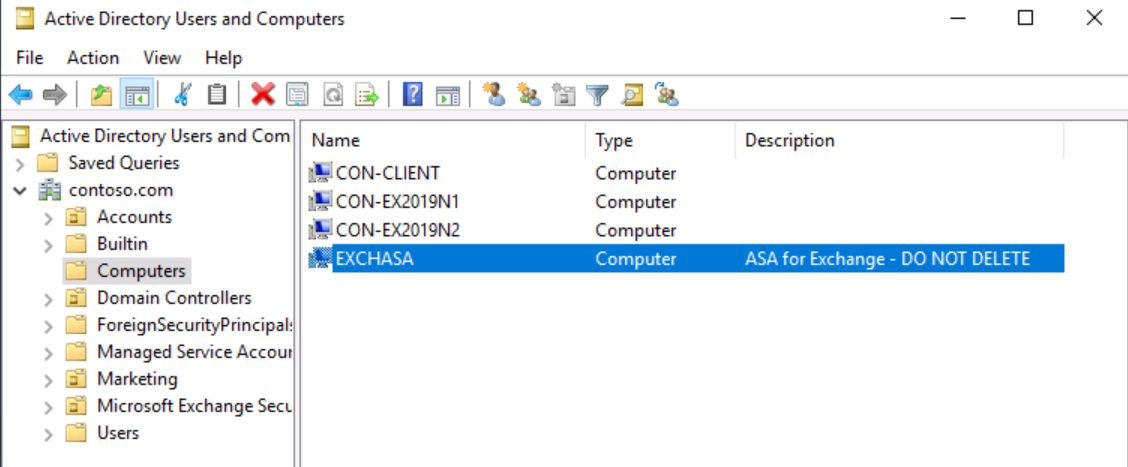The image size is (1128, 467).
Task: Click the CON-EX2019N1 computer icon
Action: click(320, 201)
